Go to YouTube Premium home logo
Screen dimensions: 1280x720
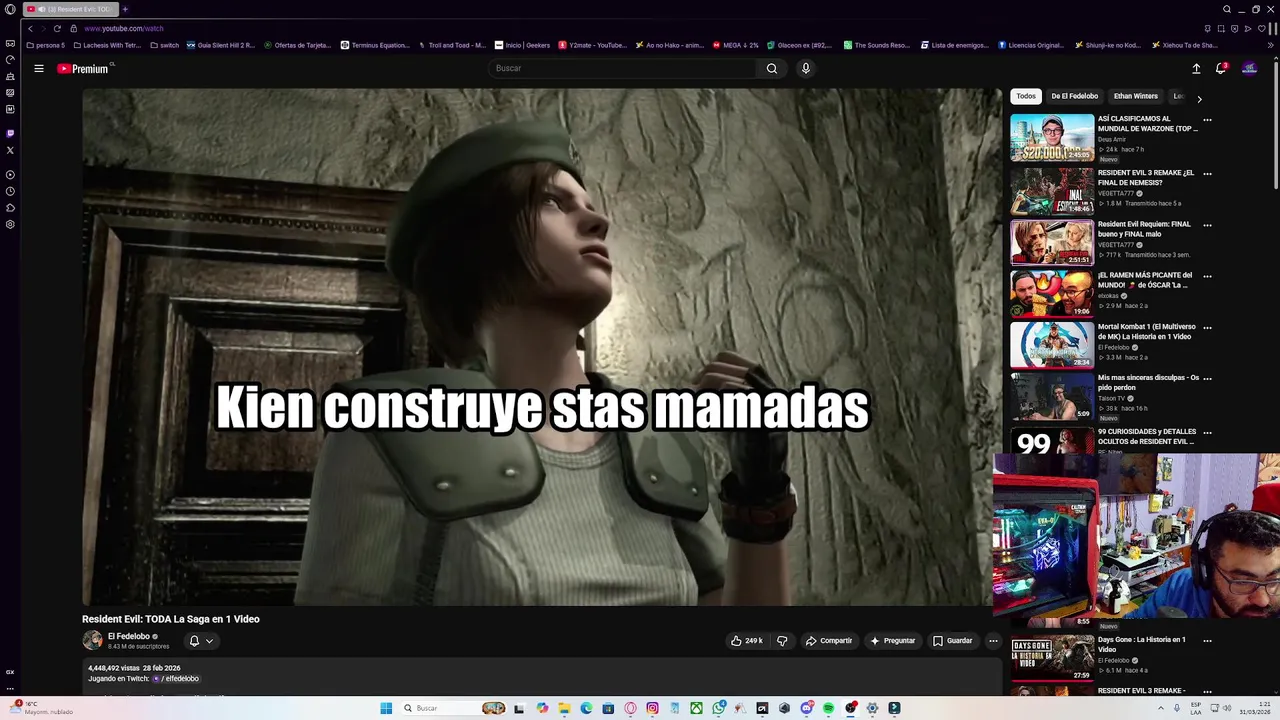tap(85, 68)
